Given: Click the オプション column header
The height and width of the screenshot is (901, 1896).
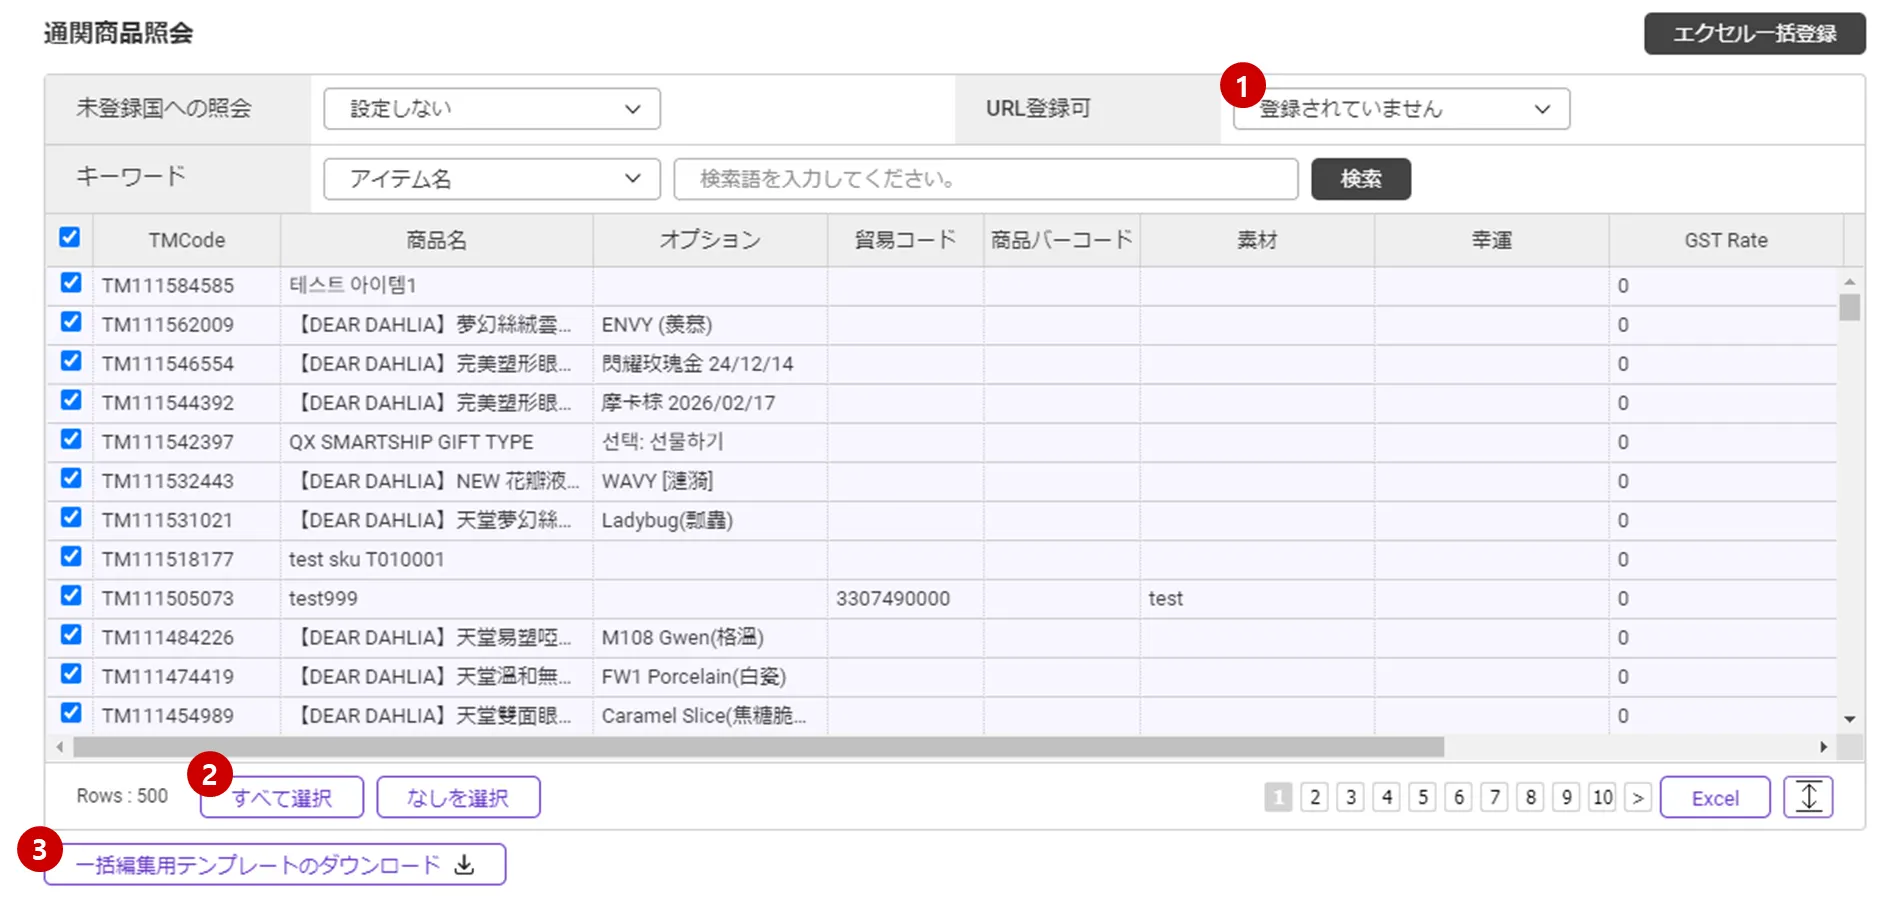Looking at the screenshot, I should tap(710, 240).
